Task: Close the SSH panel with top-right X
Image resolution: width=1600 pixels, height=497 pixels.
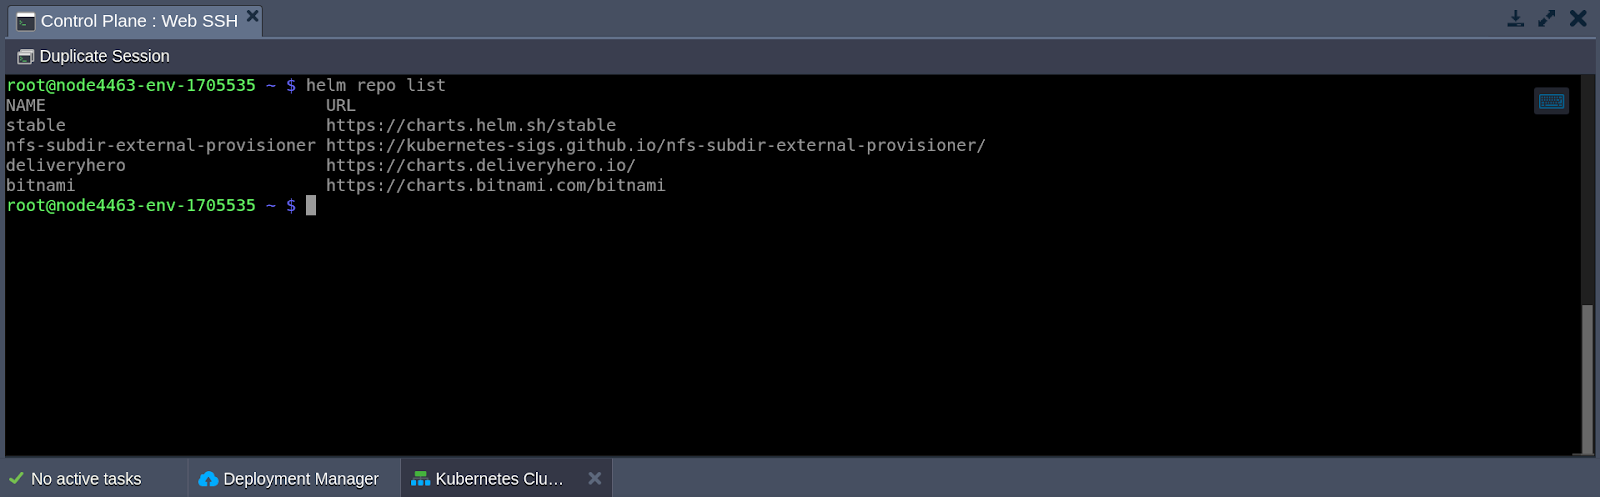Action: 1578,19
